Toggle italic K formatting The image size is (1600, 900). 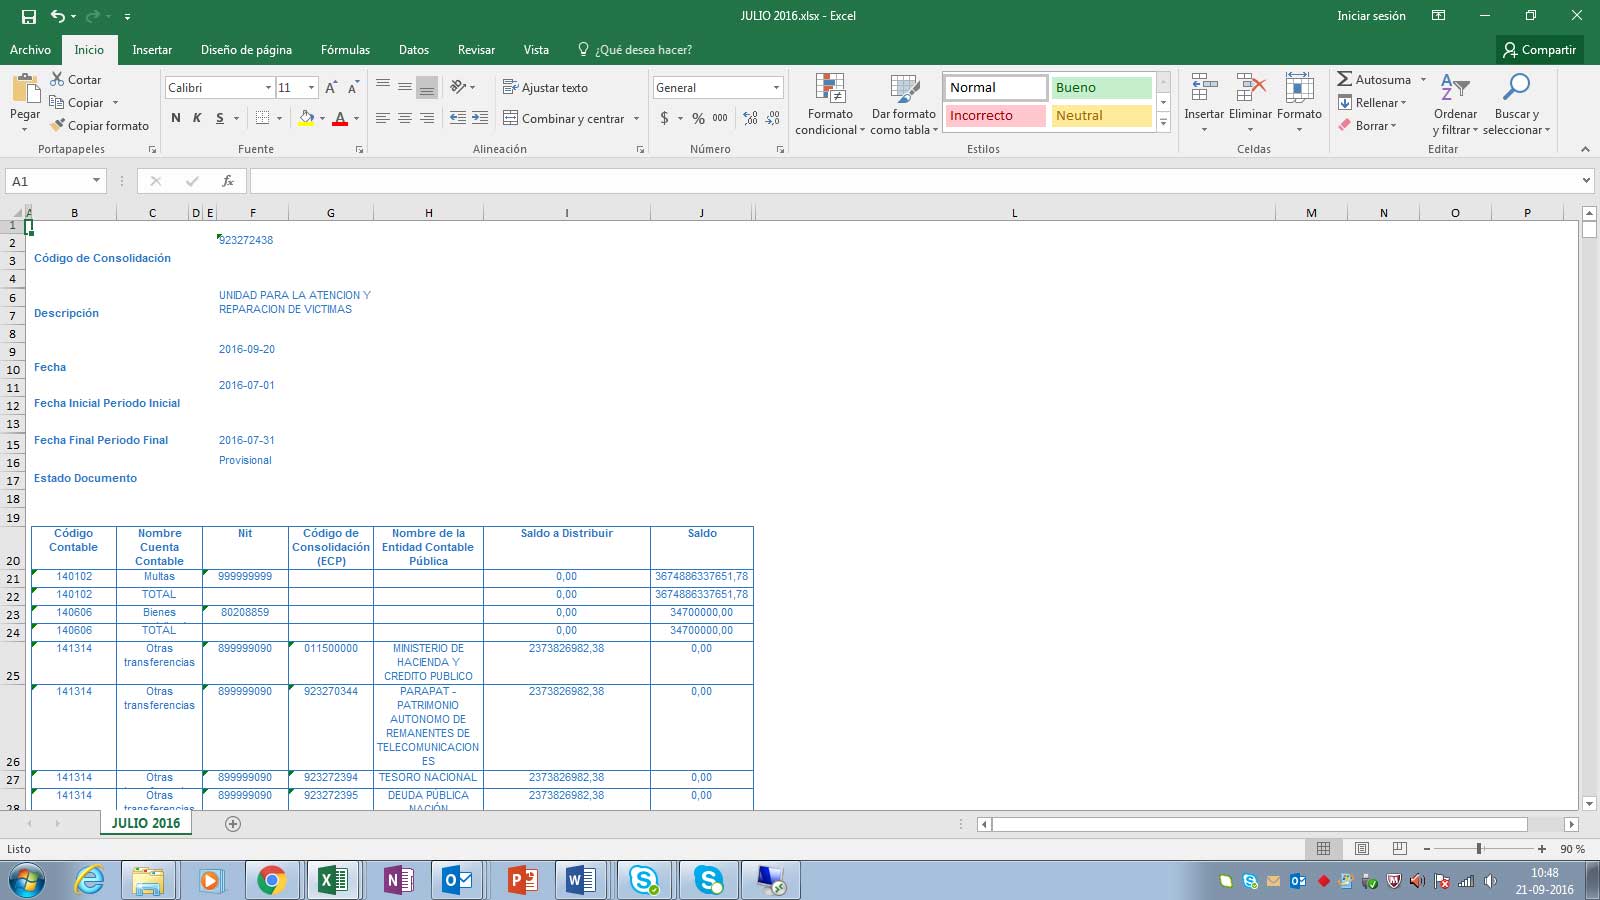coord(197,118)
